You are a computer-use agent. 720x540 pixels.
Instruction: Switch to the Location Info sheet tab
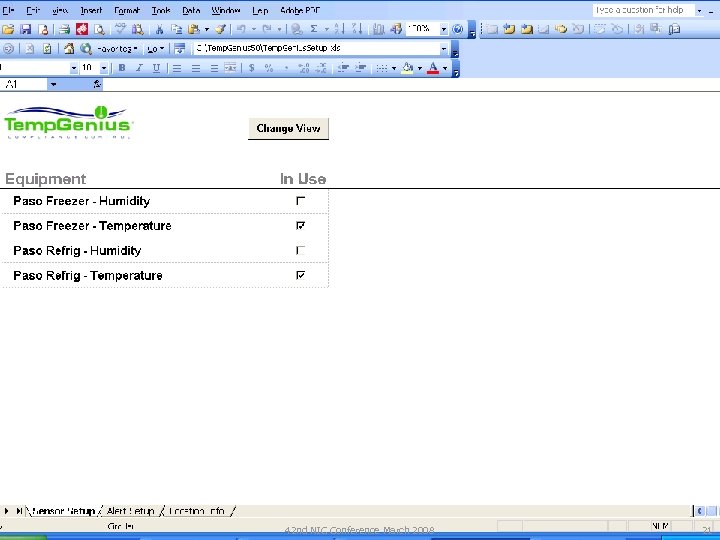(197, 511)
